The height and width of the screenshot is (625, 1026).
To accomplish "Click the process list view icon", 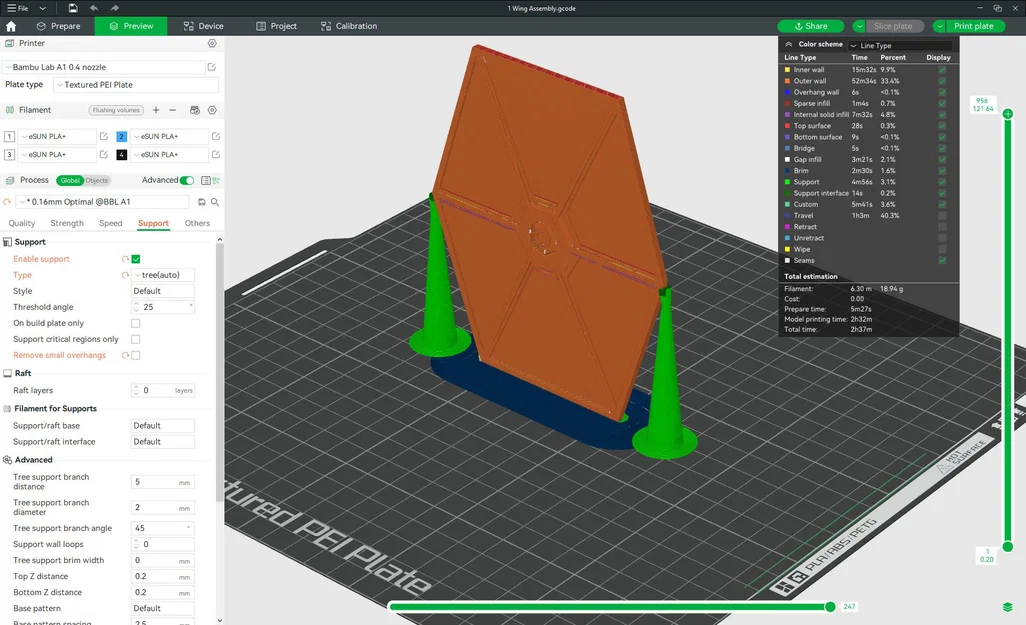I will (205, 180).
